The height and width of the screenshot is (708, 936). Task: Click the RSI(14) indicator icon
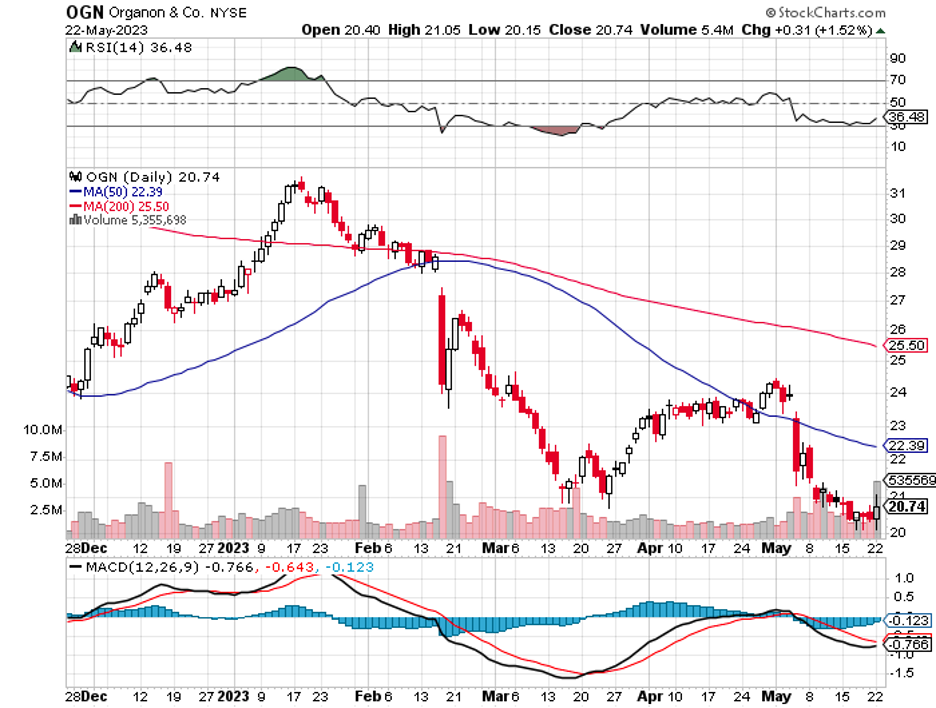click(75, 47)
